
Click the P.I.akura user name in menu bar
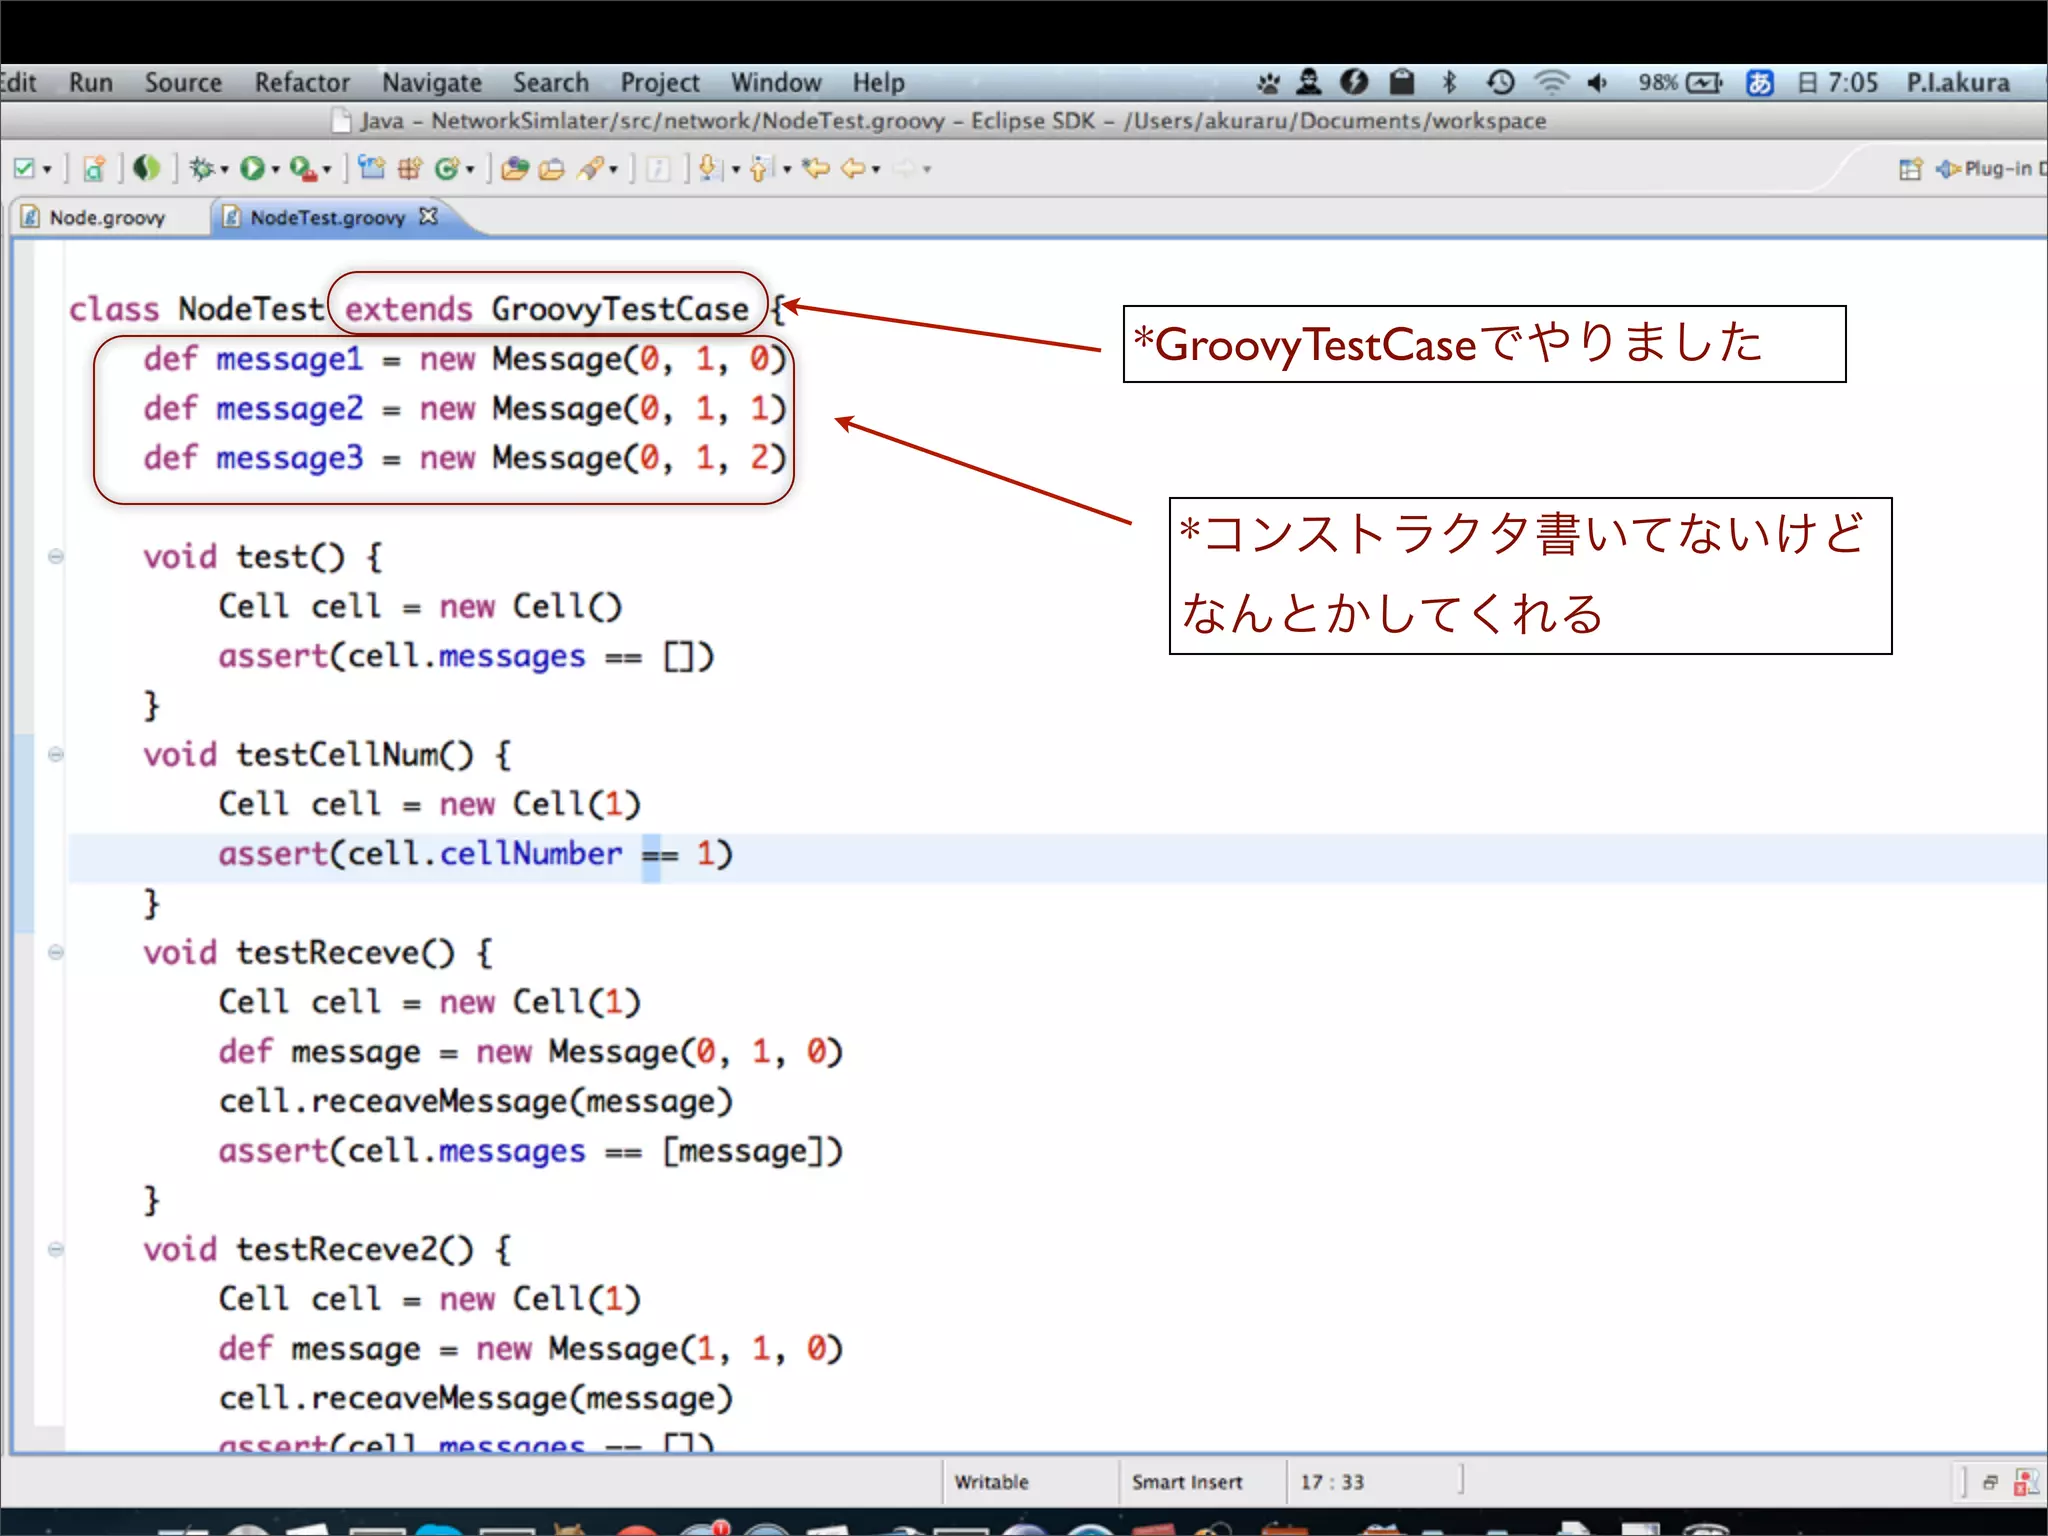tap(1957, 82)
